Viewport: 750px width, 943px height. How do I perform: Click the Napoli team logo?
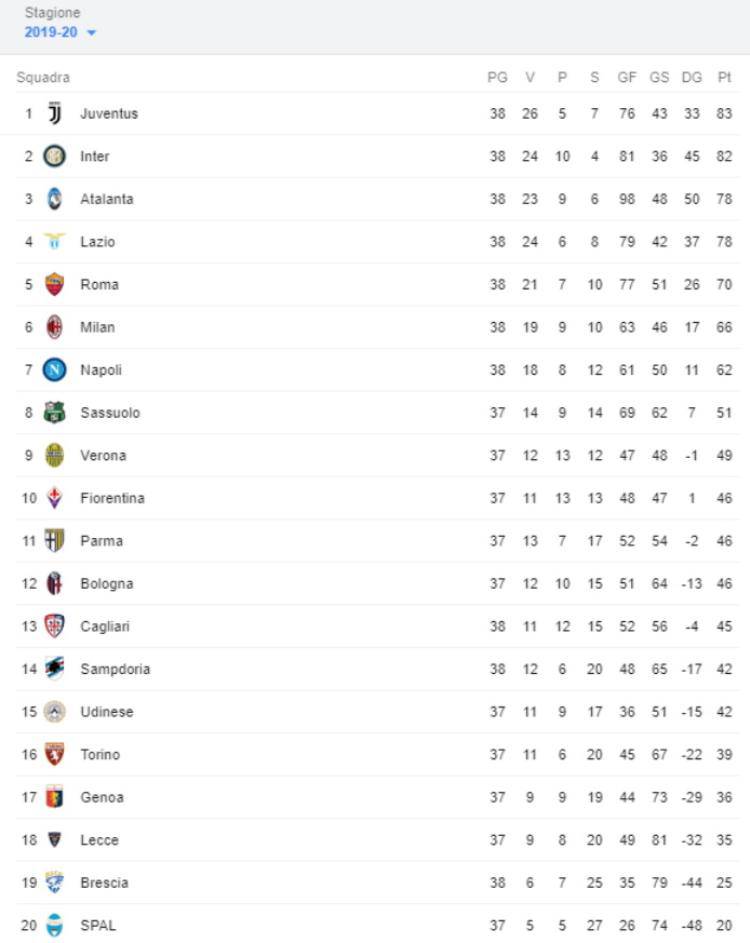(x=55, y=370)
